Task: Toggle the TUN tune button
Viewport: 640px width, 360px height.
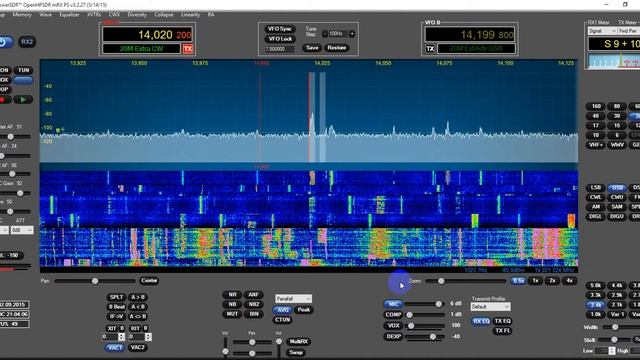Action: click(23, 70)
